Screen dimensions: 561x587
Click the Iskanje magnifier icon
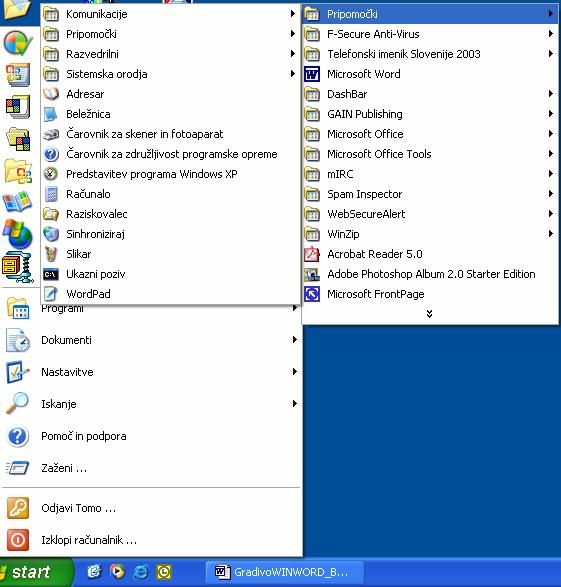17,404
